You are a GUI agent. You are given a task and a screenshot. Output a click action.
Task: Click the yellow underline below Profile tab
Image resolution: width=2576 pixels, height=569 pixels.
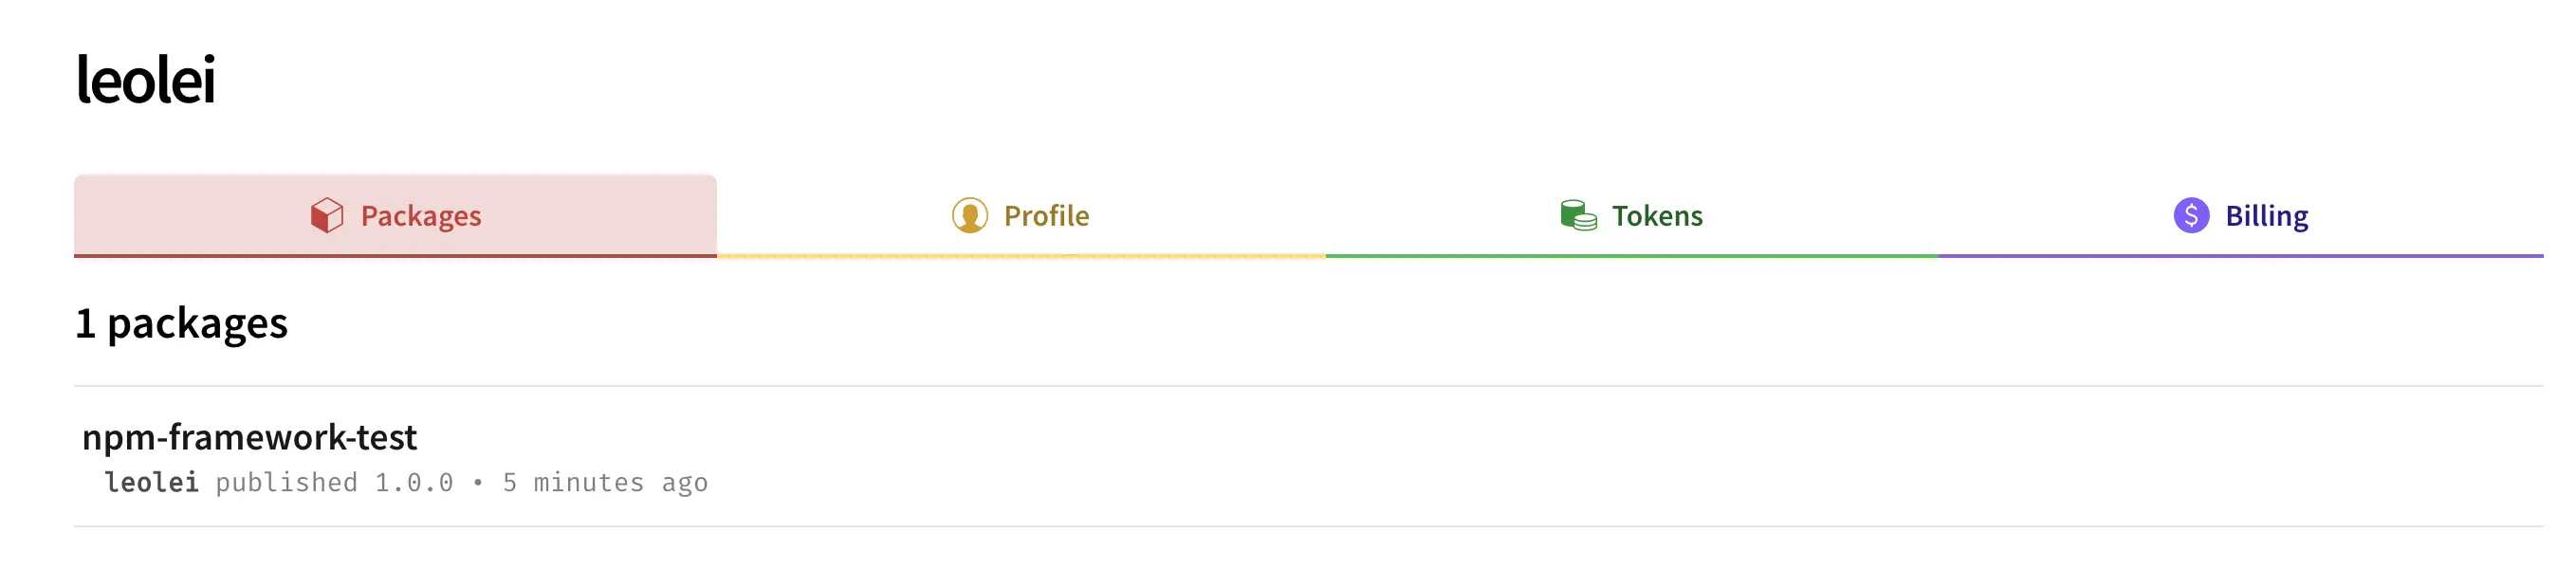click(1021, 256)
